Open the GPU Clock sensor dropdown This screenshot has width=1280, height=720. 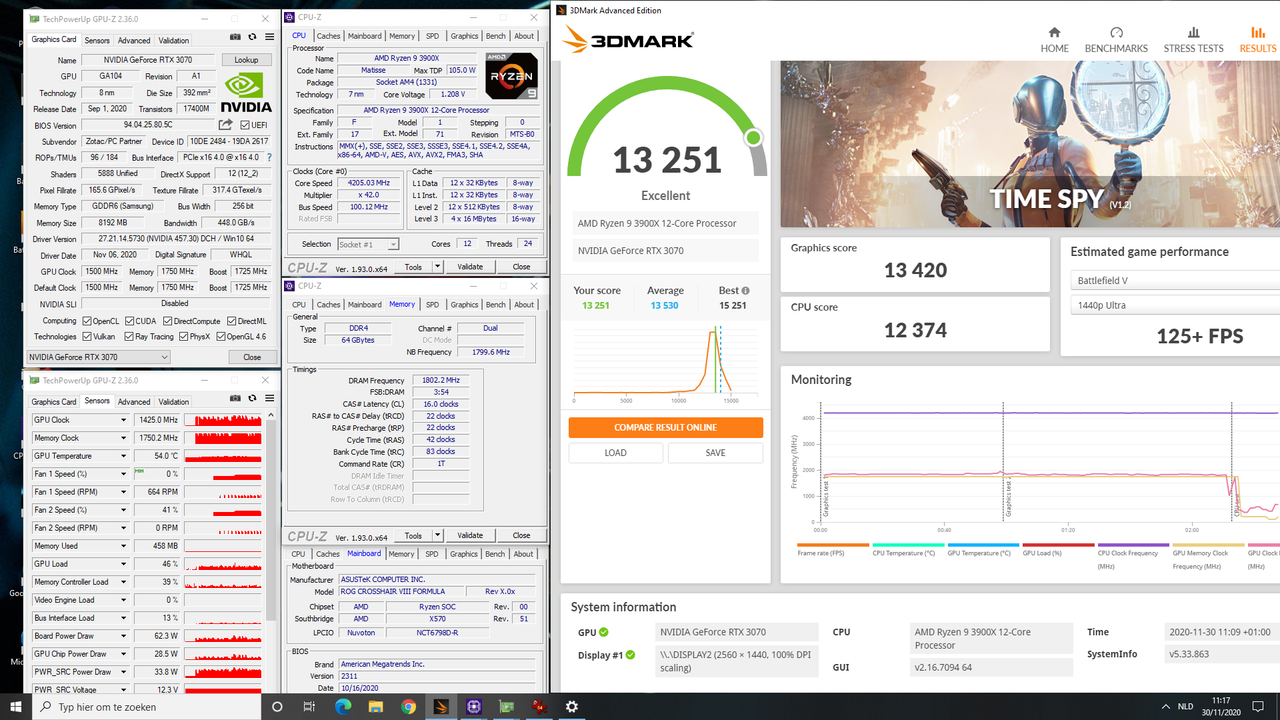click(x=124, y=420)
